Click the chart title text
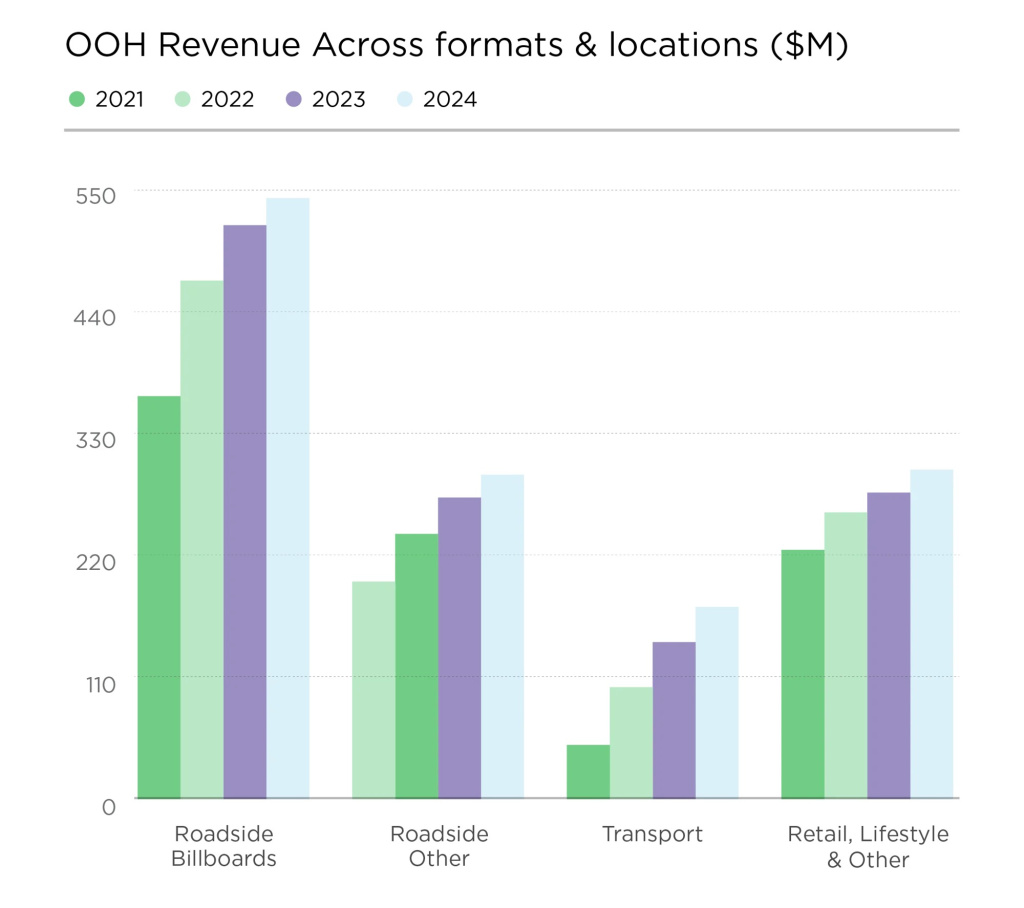The width and height of the screenshot is (1024, 908). click(455, 45)
